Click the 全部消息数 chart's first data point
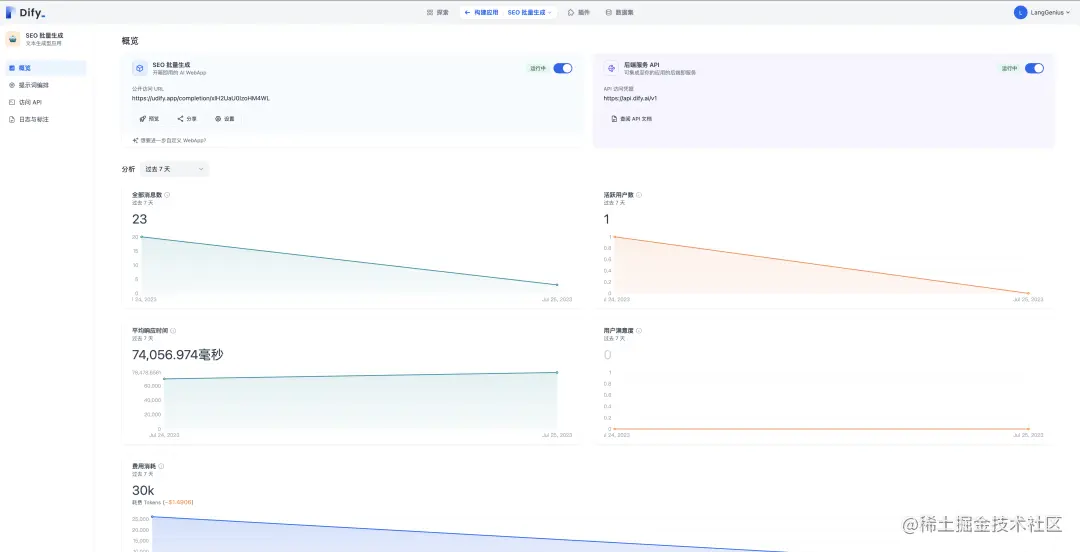The image size is (1080, 552). point(143,237)
